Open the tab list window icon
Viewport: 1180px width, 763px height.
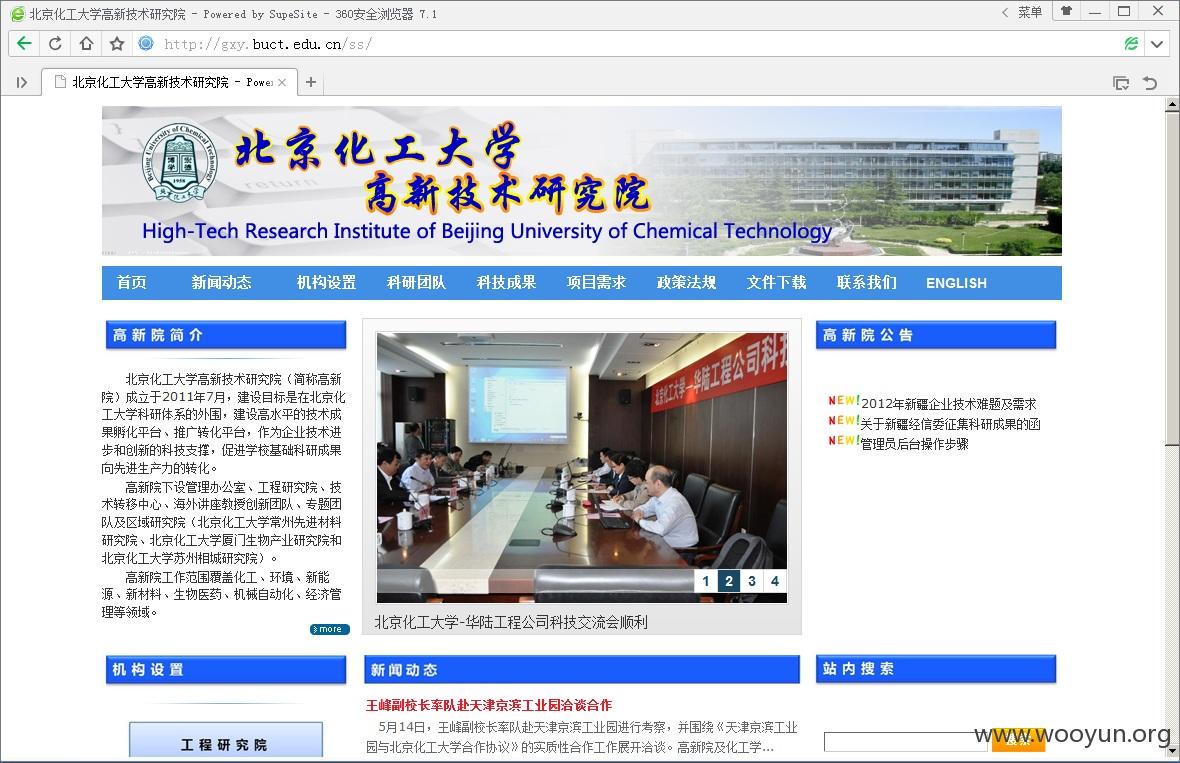(x=1121, y=83)
